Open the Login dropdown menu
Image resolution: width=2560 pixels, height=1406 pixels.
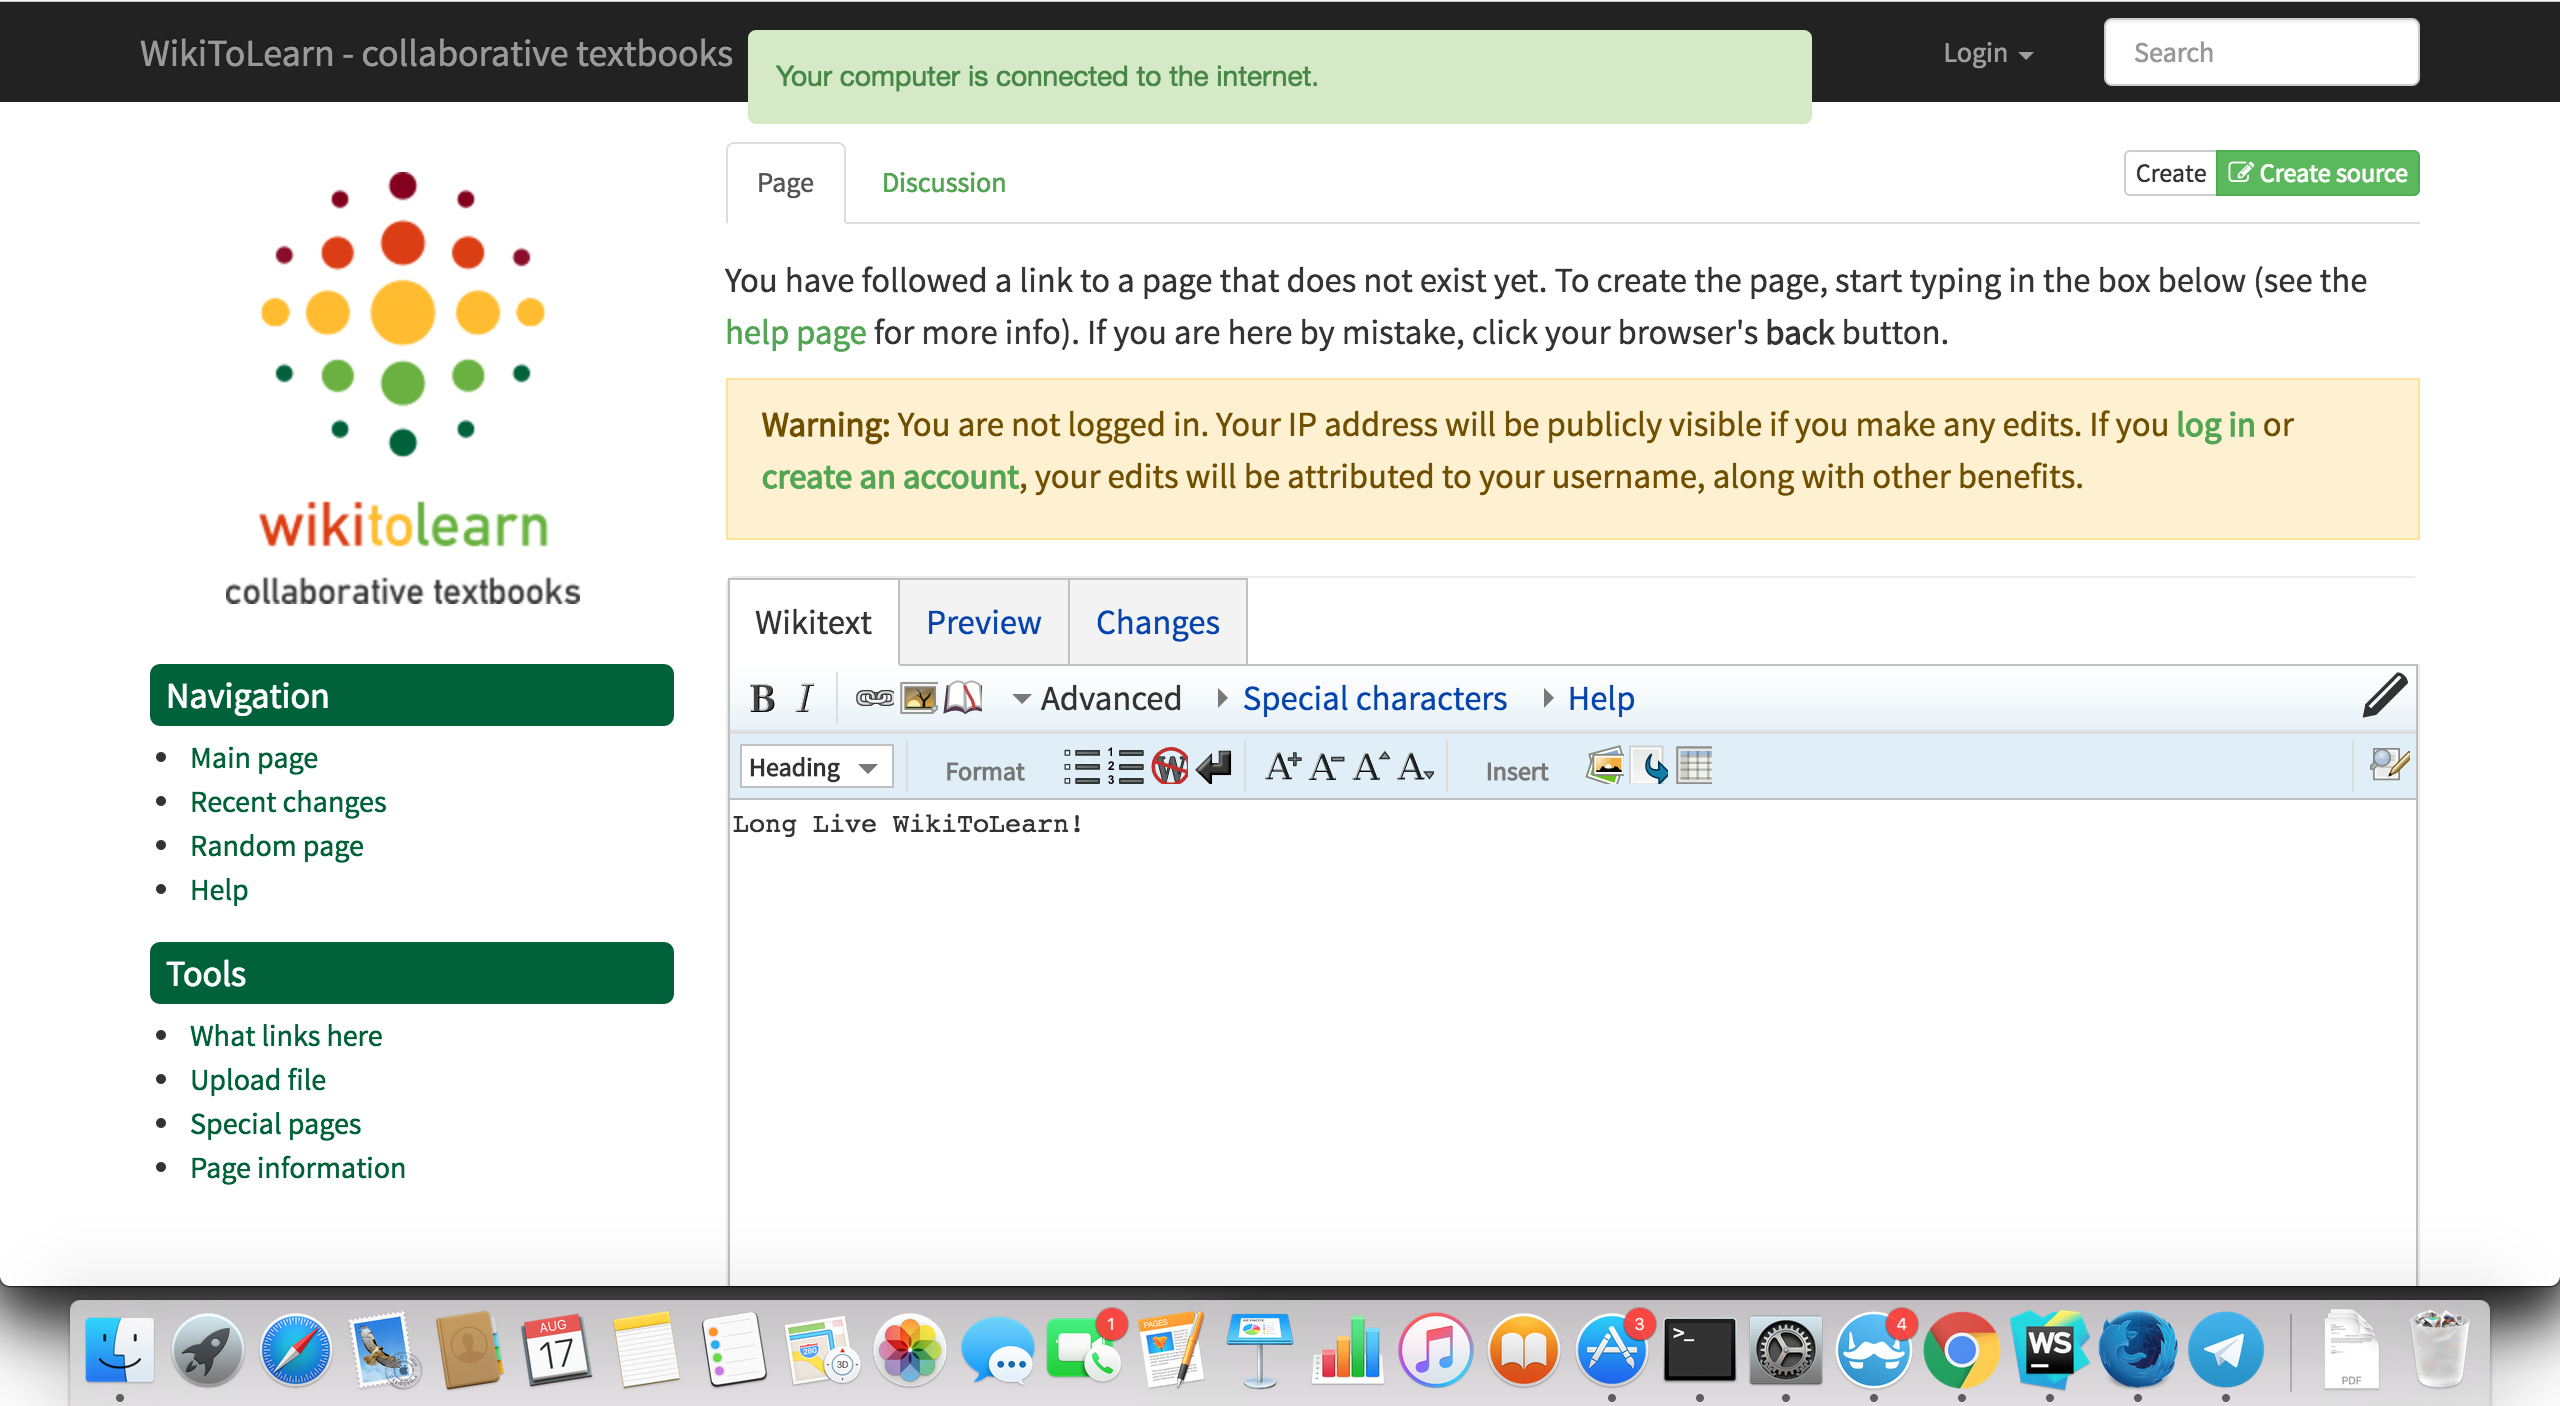point(1986,53)
